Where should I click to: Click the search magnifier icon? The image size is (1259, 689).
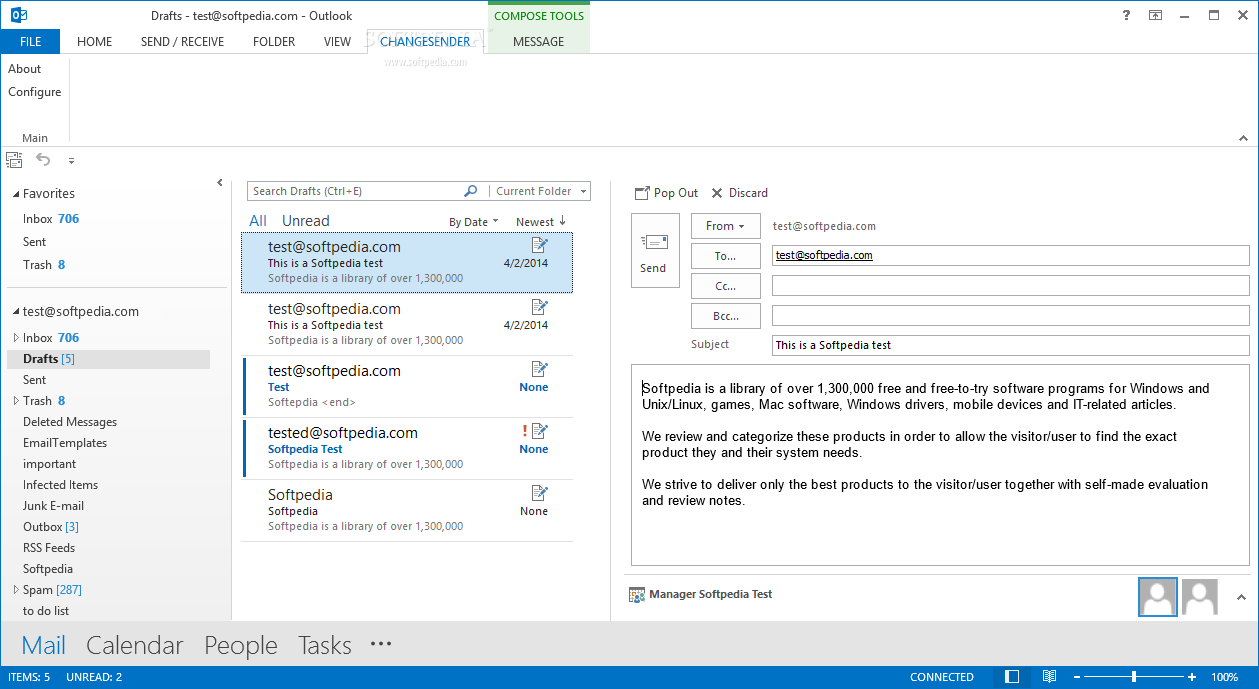pos(470,191)
